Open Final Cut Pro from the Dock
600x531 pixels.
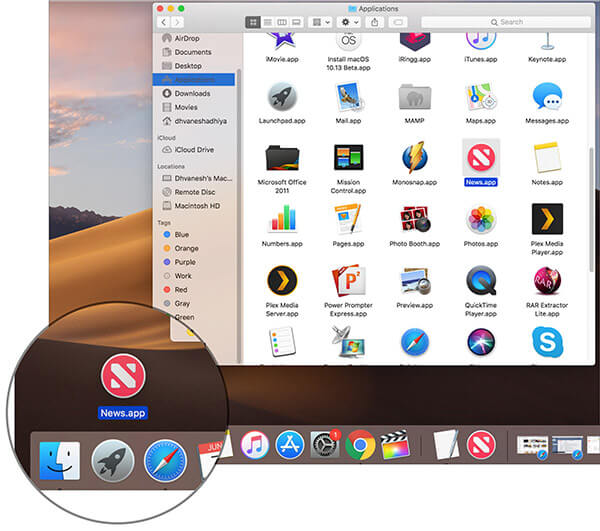[x=395, y=445]
